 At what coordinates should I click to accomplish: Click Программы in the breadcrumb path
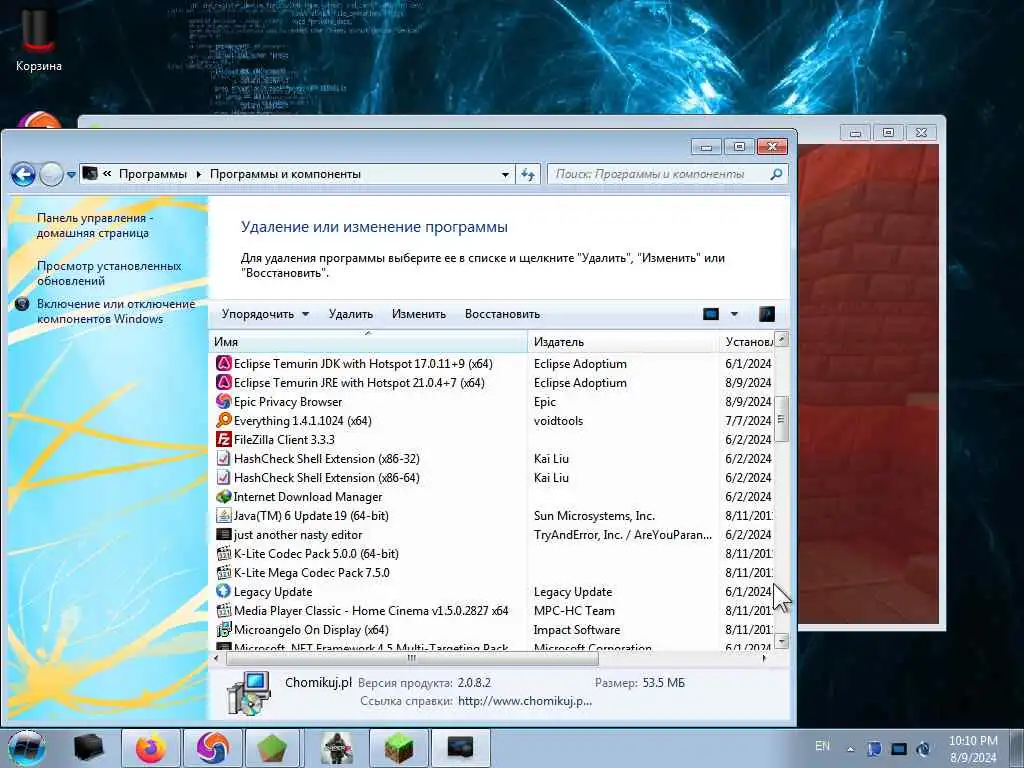153,174
